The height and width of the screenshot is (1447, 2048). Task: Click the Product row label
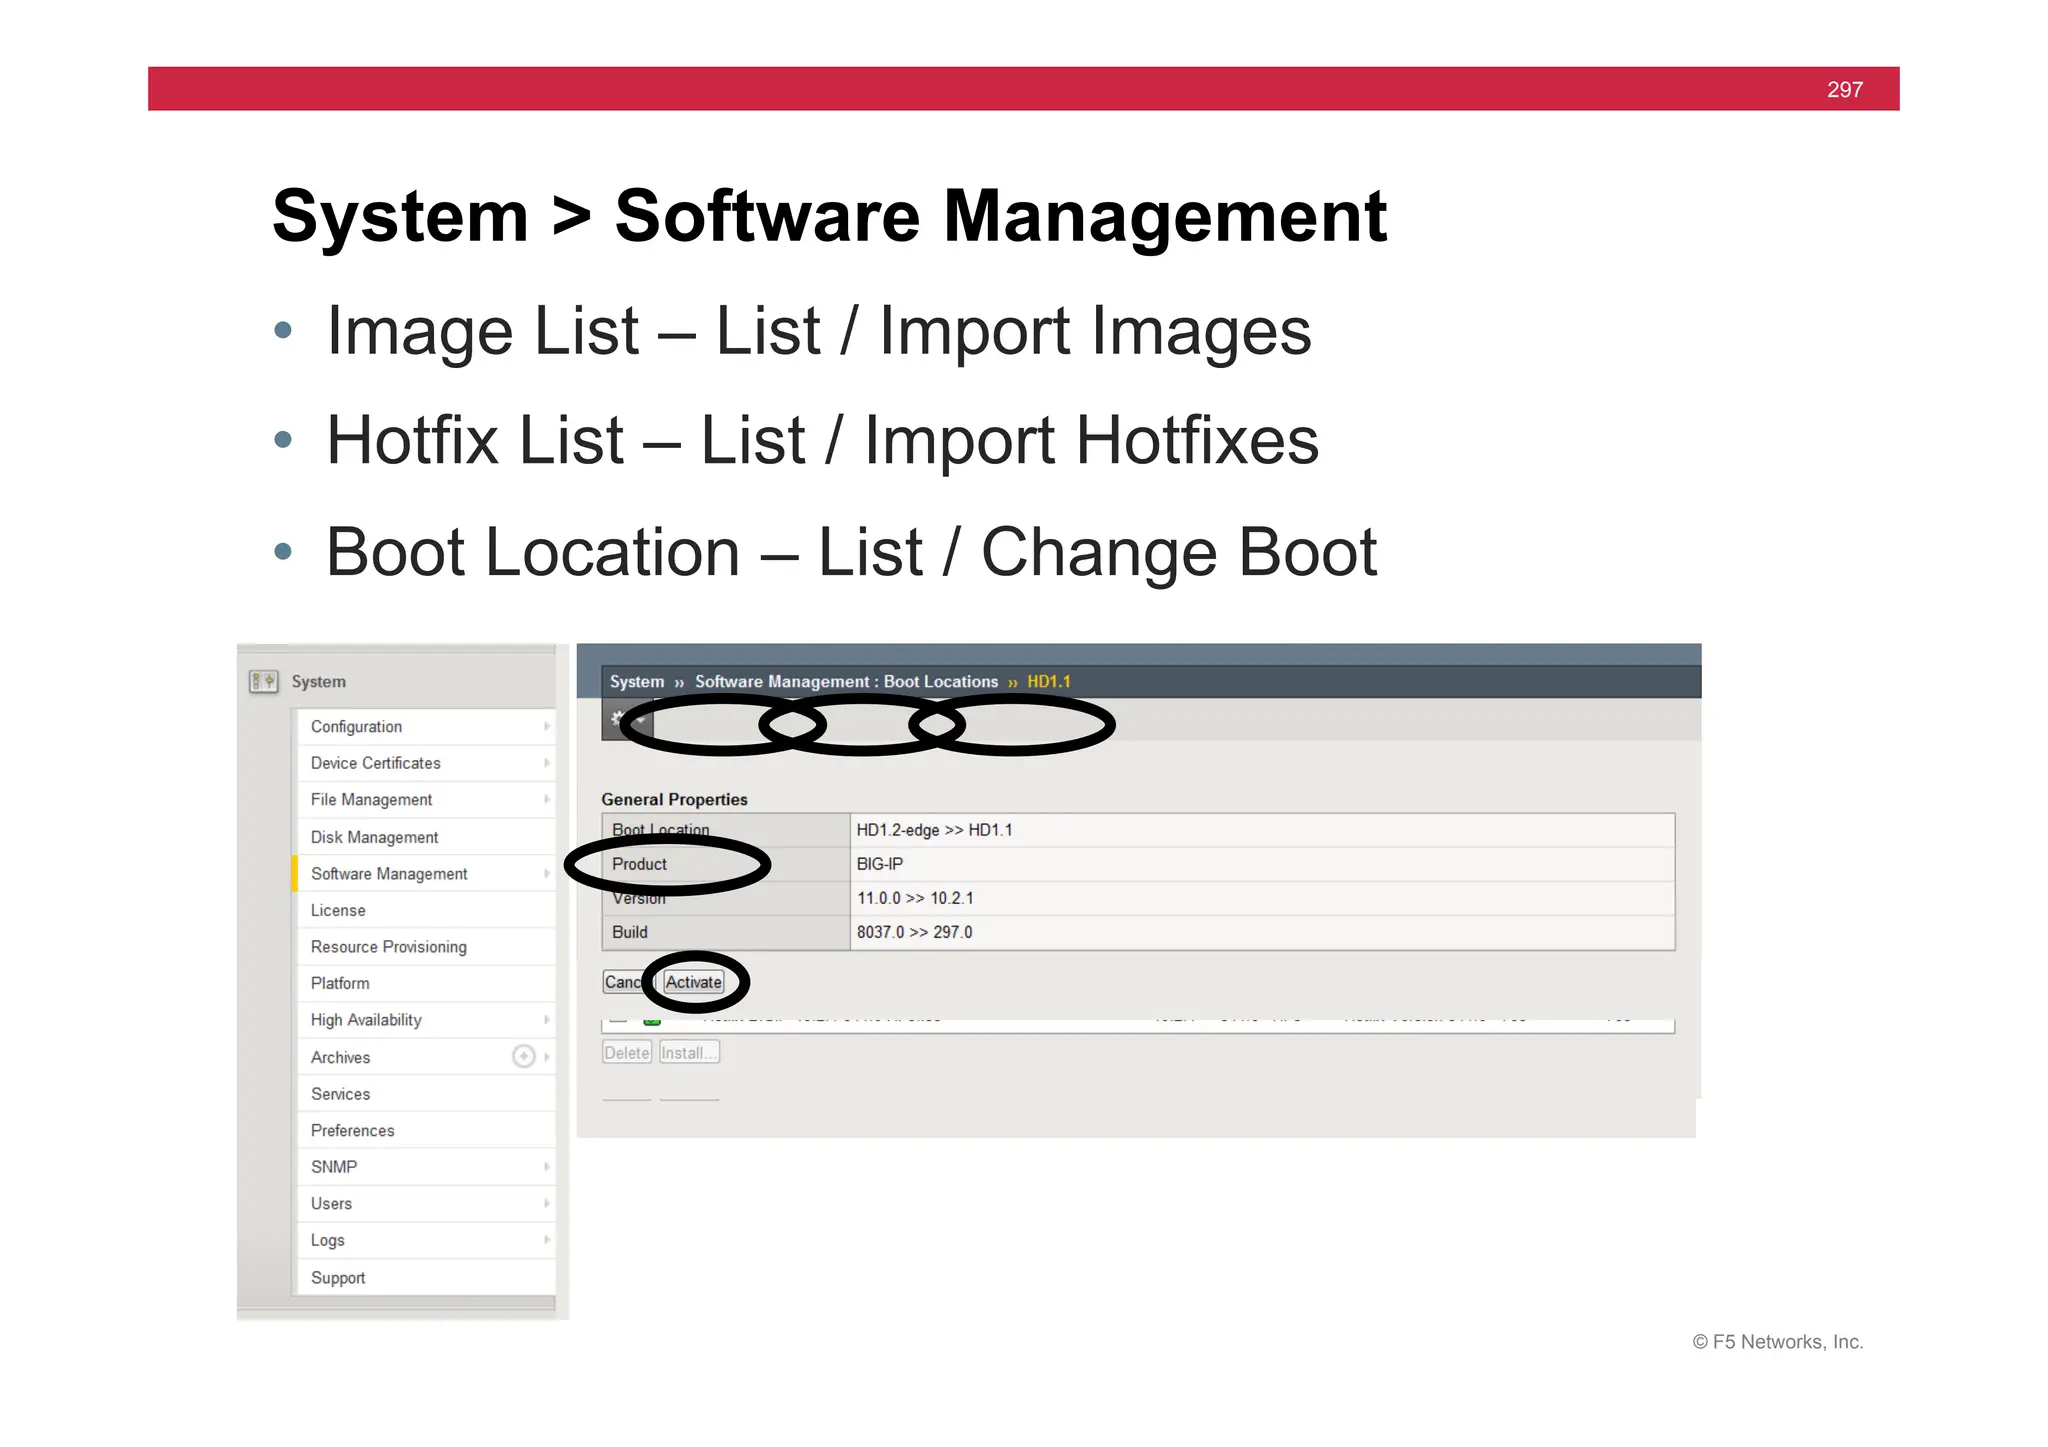coord(639,864)
